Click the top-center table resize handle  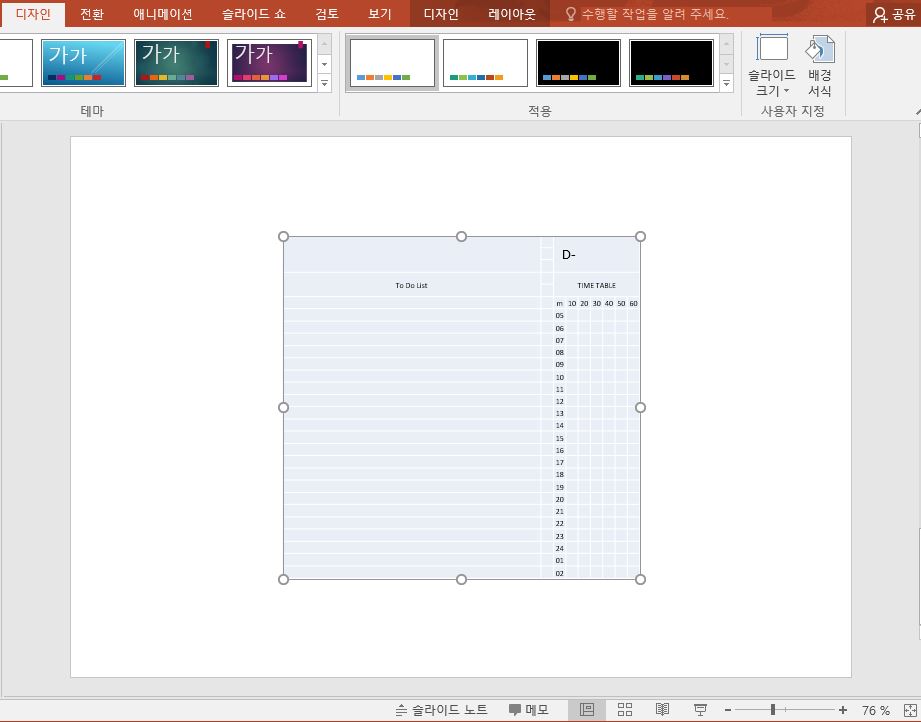pyautogui.click(x=462, y=236)
